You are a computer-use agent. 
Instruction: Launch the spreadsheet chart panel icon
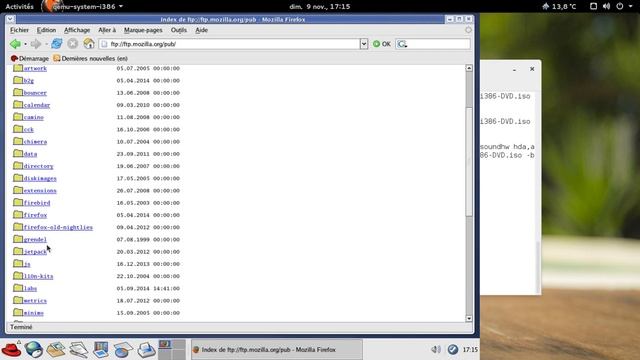[123, 350]
